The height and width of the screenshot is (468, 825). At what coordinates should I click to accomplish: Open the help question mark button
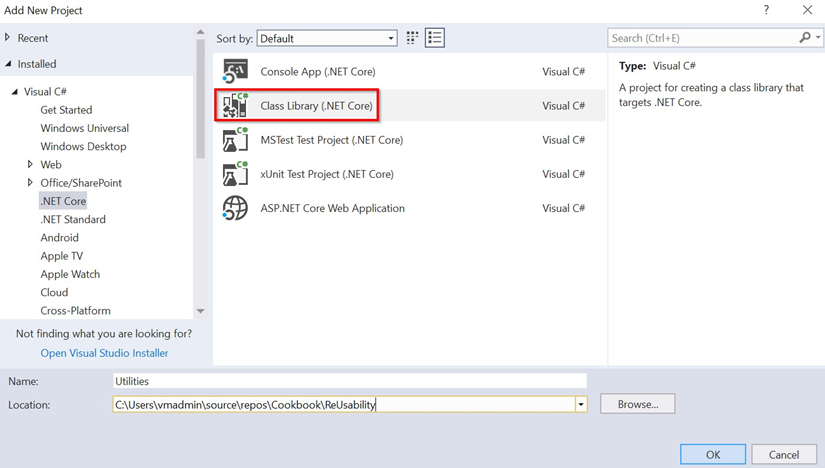pyautogui.click(x=767, y=10)
